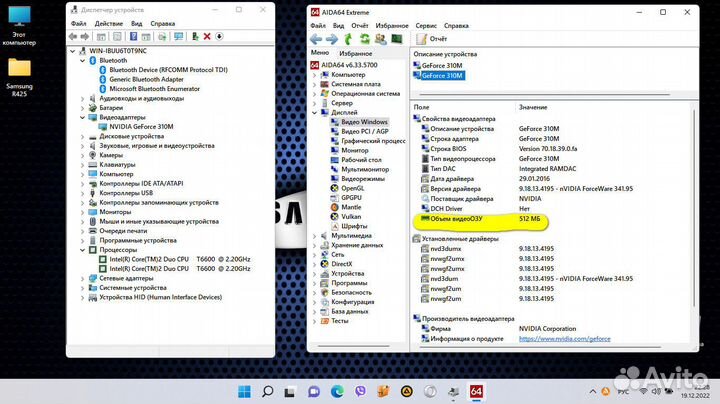This screenshot has width=720, height=404.
Task: Click Back arrow in Device Manager toolbar
Action: click(x=73, y=36)
